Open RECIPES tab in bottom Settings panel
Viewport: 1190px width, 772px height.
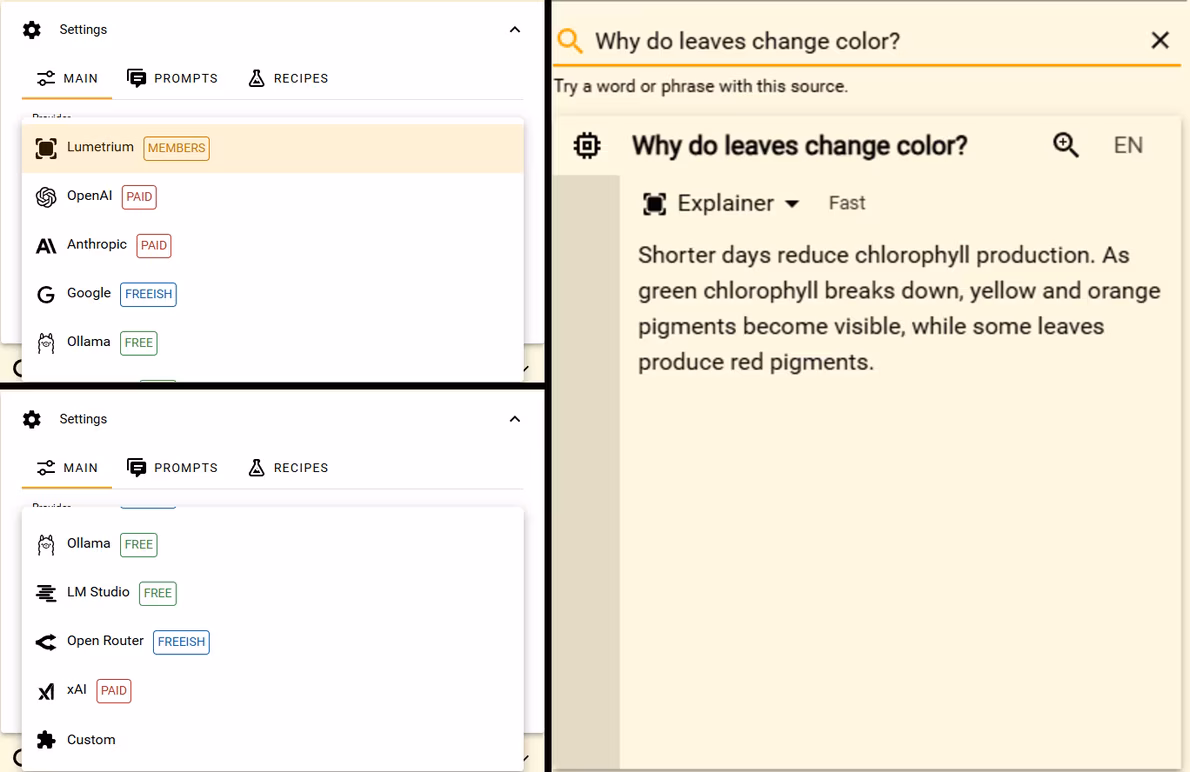288,468
